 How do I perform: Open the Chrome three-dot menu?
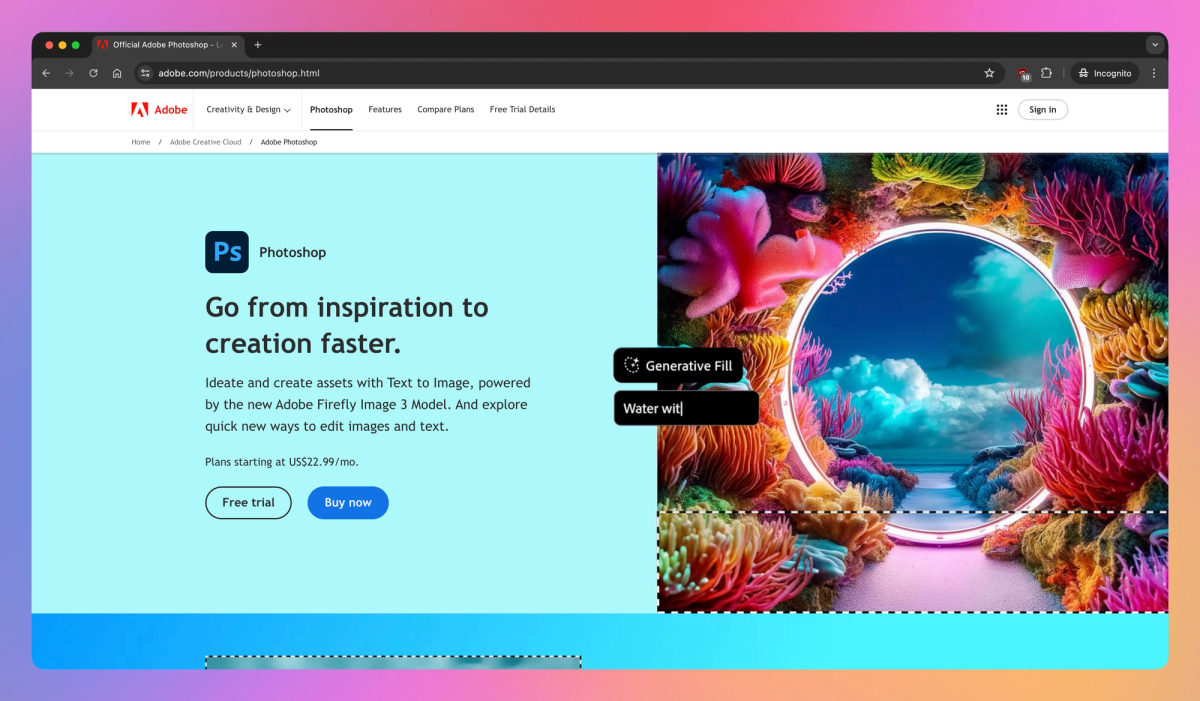tap(1154, 72)
